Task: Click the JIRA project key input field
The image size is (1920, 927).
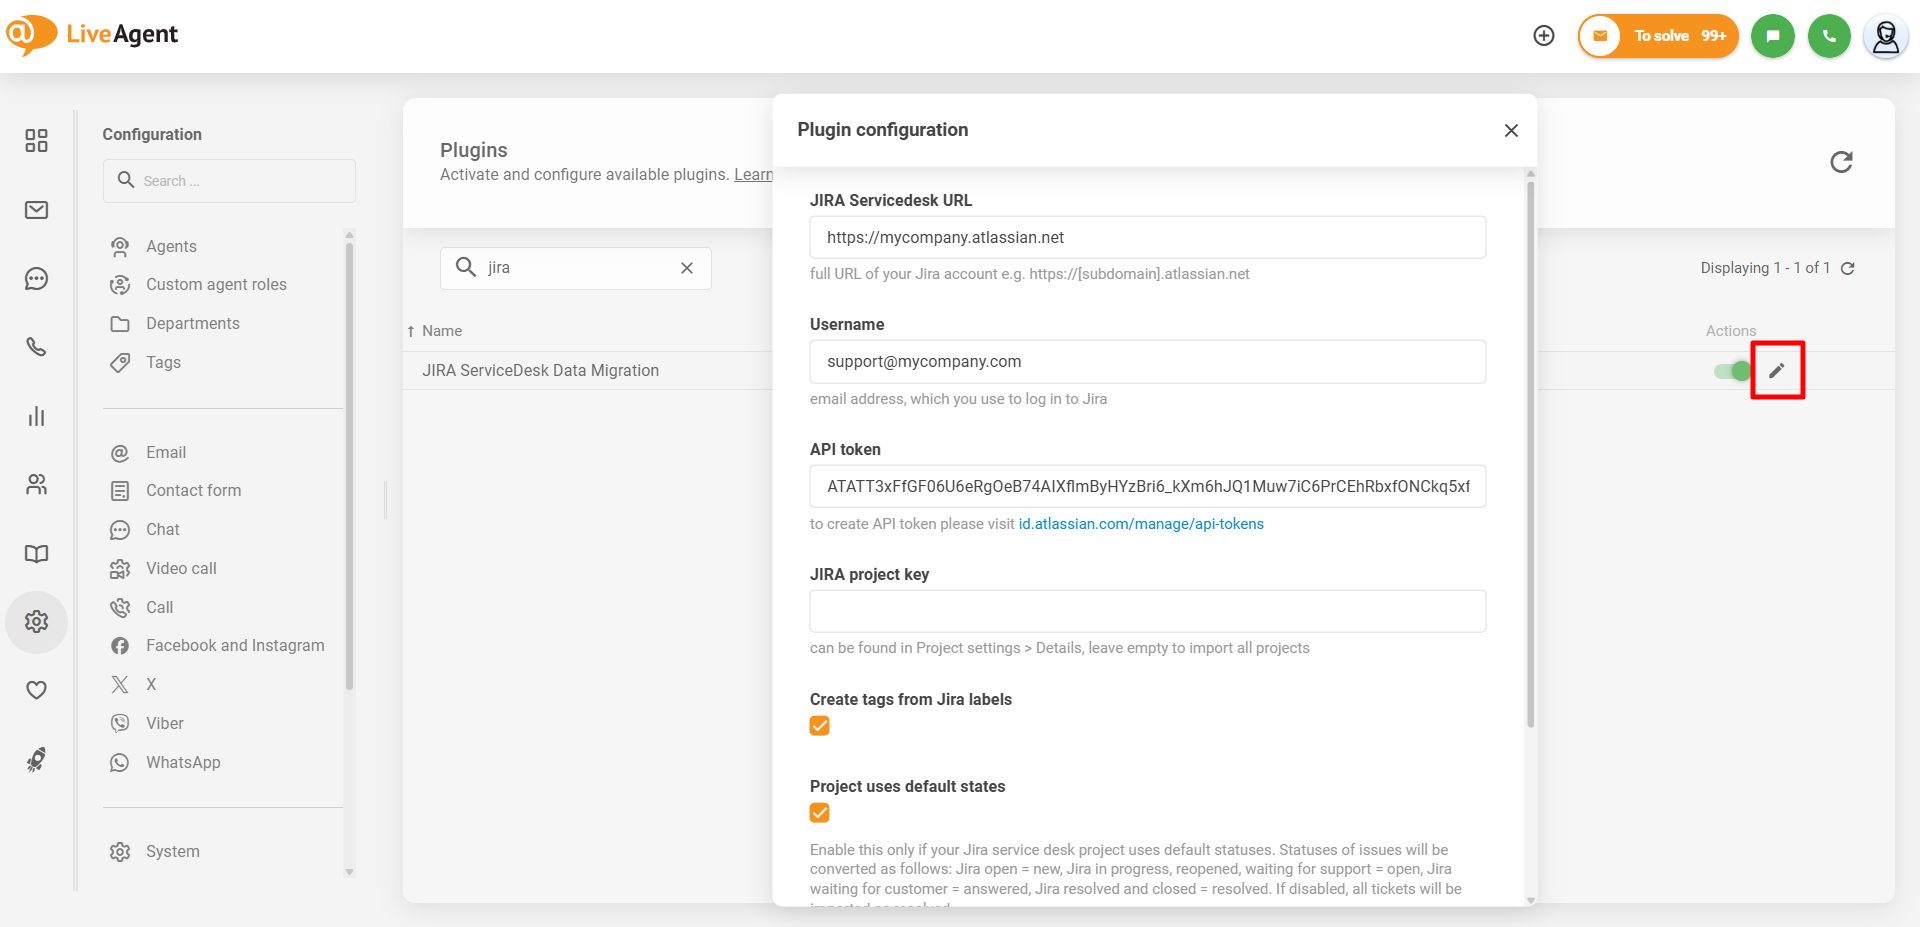Action: [x=1147, y=611]
